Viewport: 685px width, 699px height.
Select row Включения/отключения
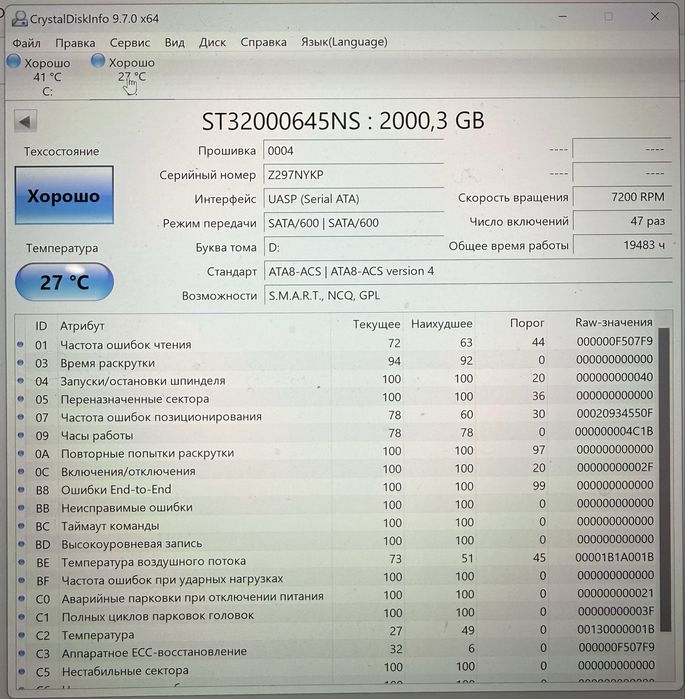pos(336,470)
